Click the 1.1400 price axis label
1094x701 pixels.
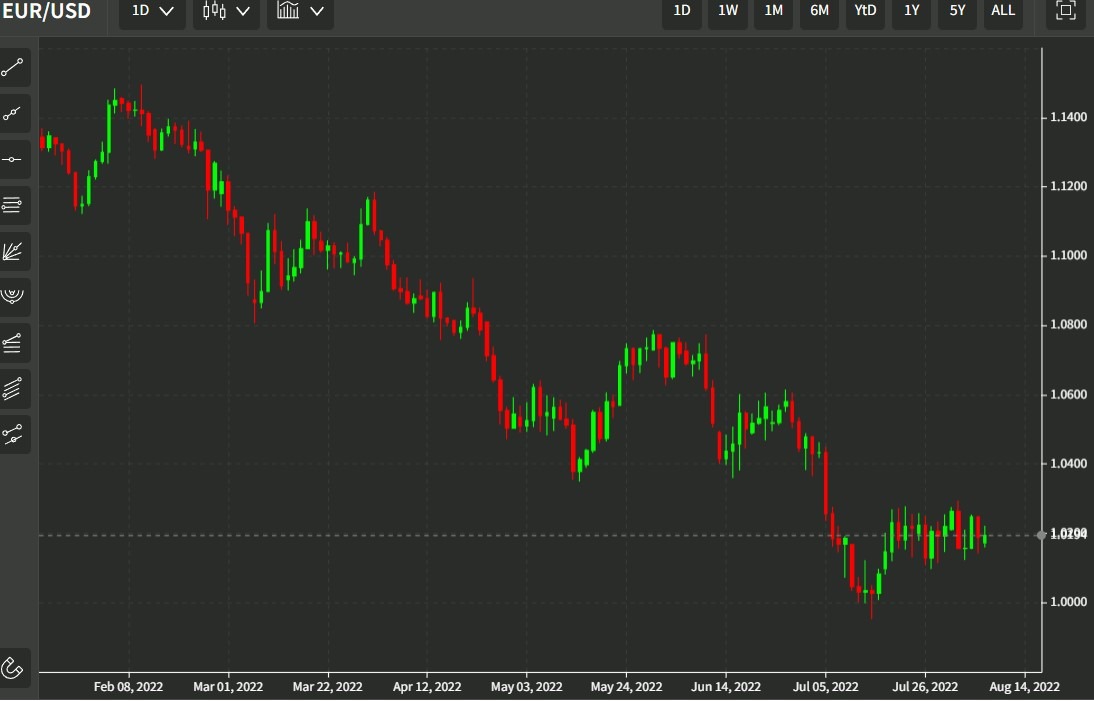point(1068,117)
